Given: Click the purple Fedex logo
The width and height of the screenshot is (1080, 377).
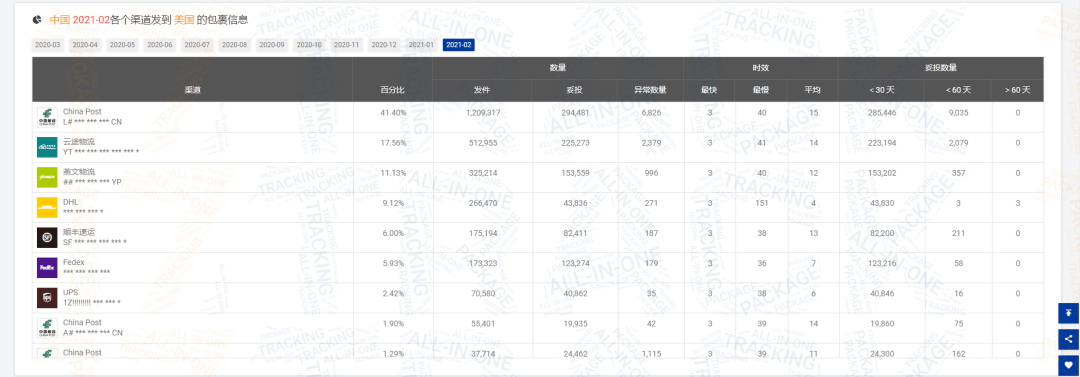Looking at the screenshot, I should (47, 267).
